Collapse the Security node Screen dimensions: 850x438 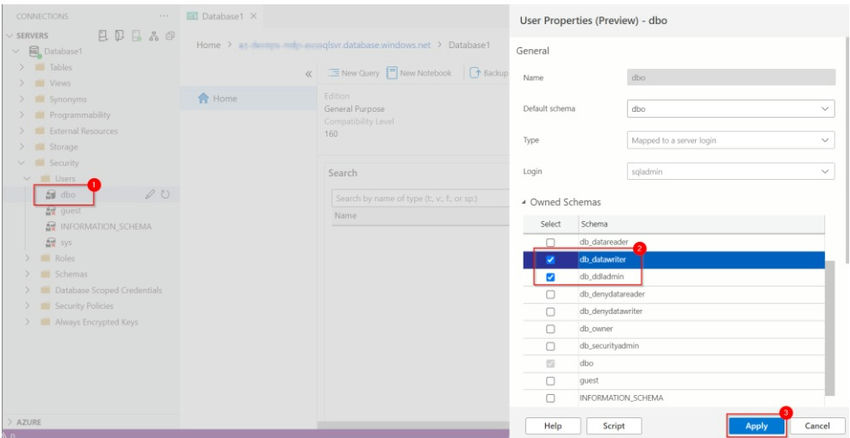click(x=22, y=163)
